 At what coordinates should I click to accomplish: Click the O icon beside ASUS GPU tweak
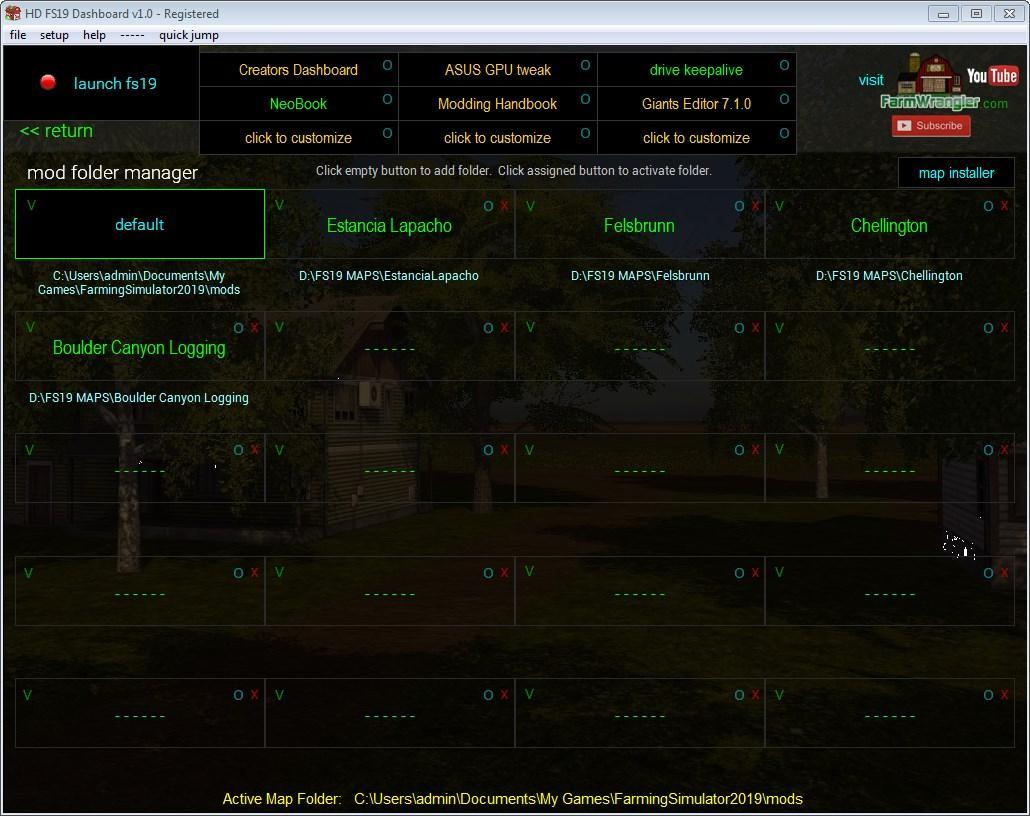pyautogui.click(x=585, y=66)
